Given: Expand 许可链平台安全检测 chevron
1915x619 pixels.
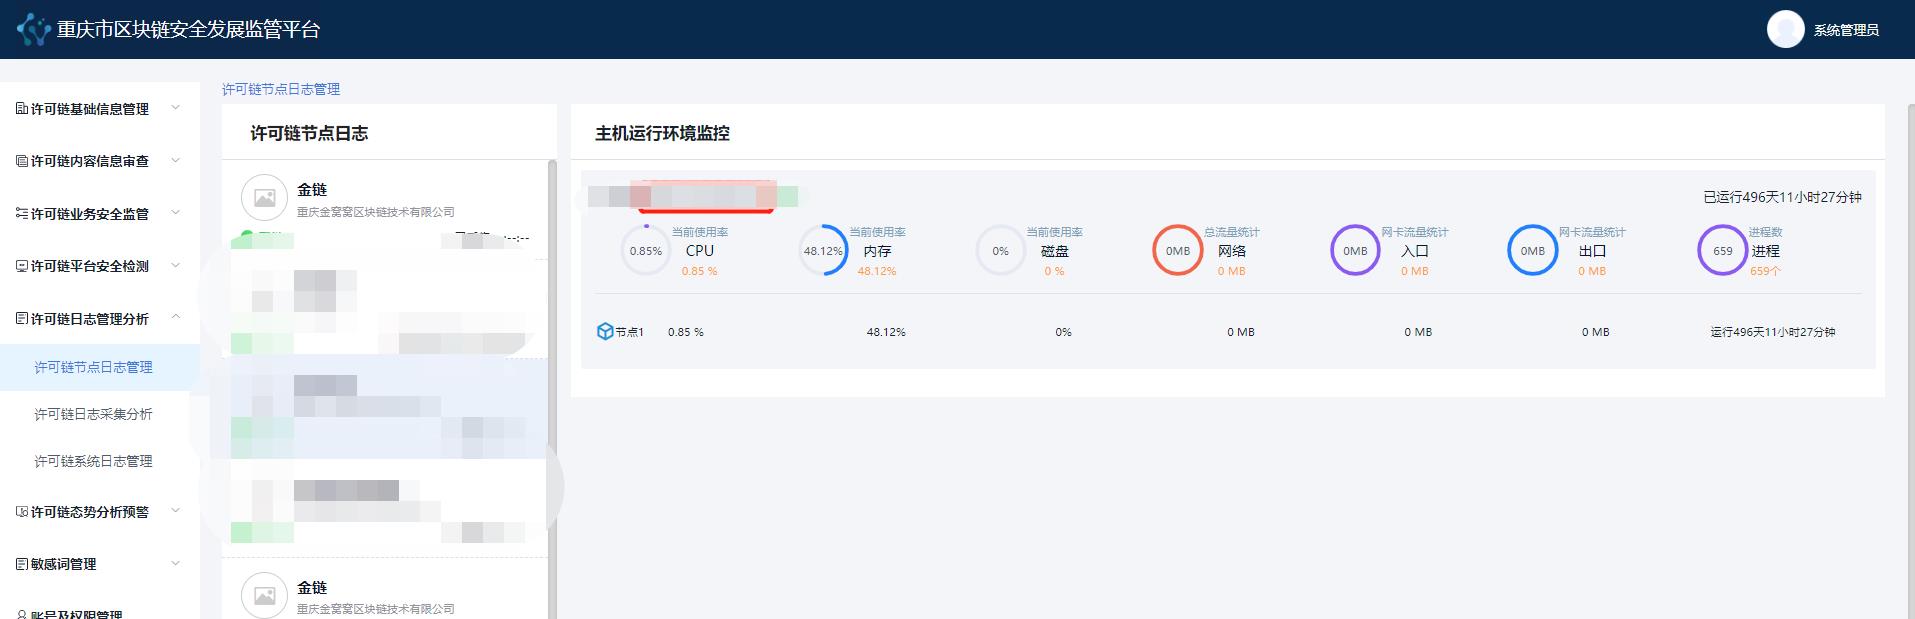Looking at the screenshot, I should (x=176, y=265).
